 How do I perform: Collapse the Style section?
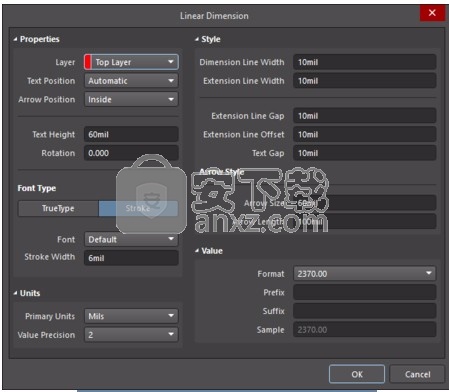pos(197,39)
